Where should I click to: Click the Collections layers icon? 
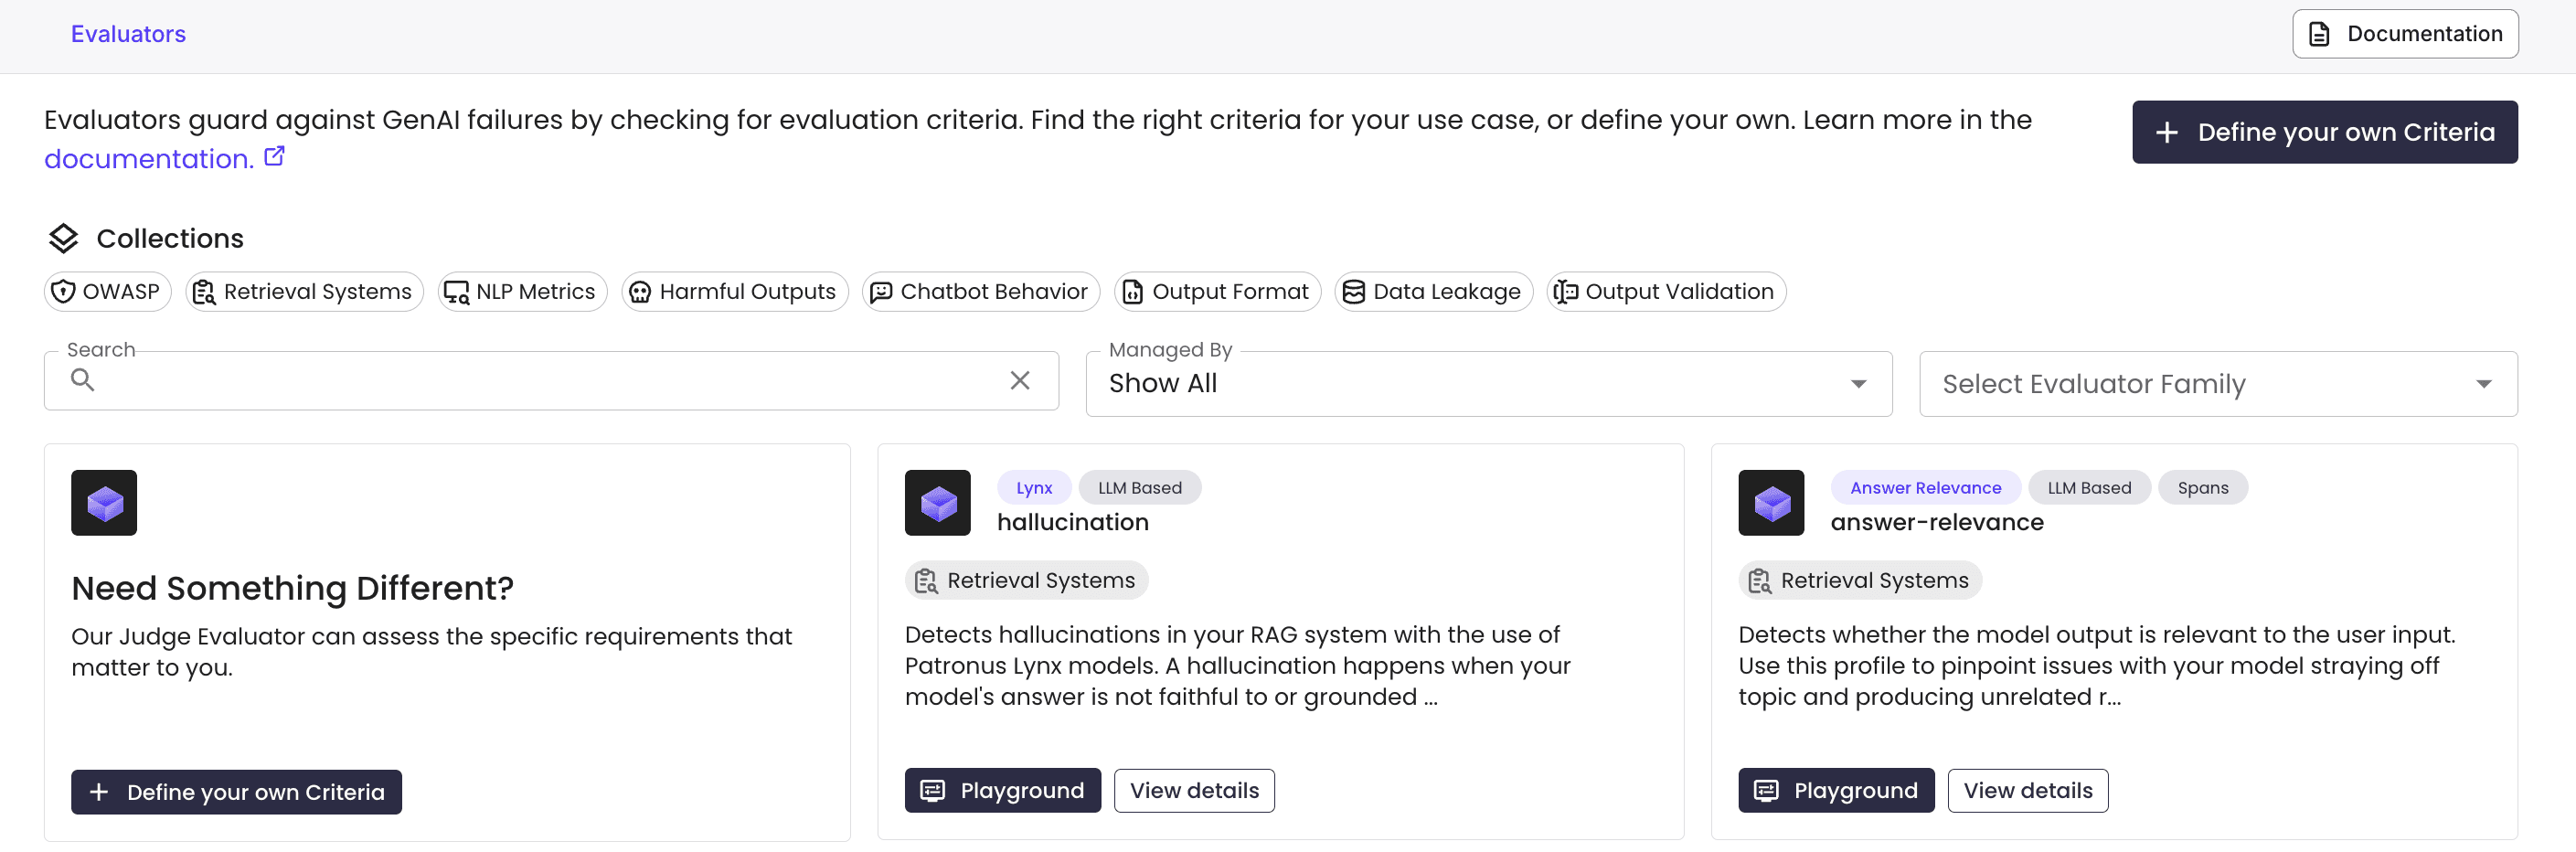click(63, 238)
